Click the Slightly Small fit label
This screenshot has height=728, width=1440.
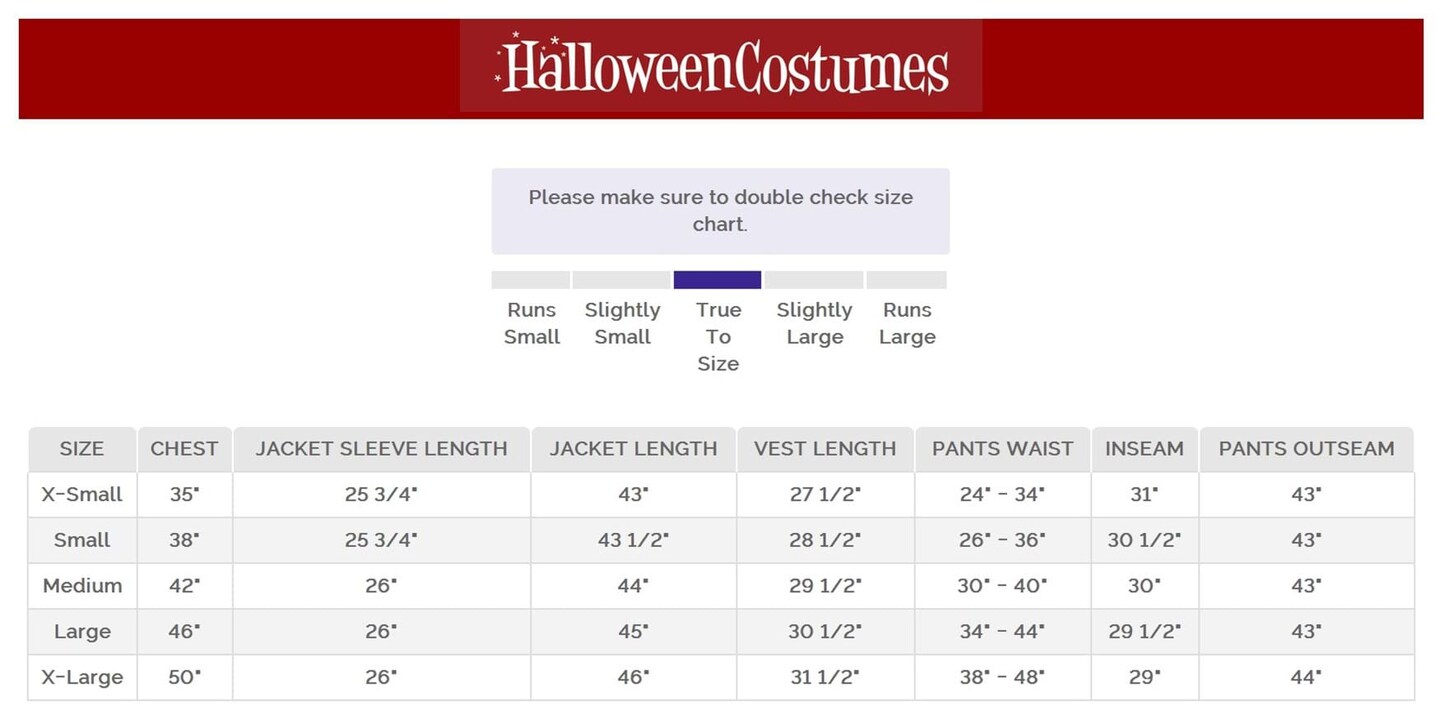click(x=622, y=323)
